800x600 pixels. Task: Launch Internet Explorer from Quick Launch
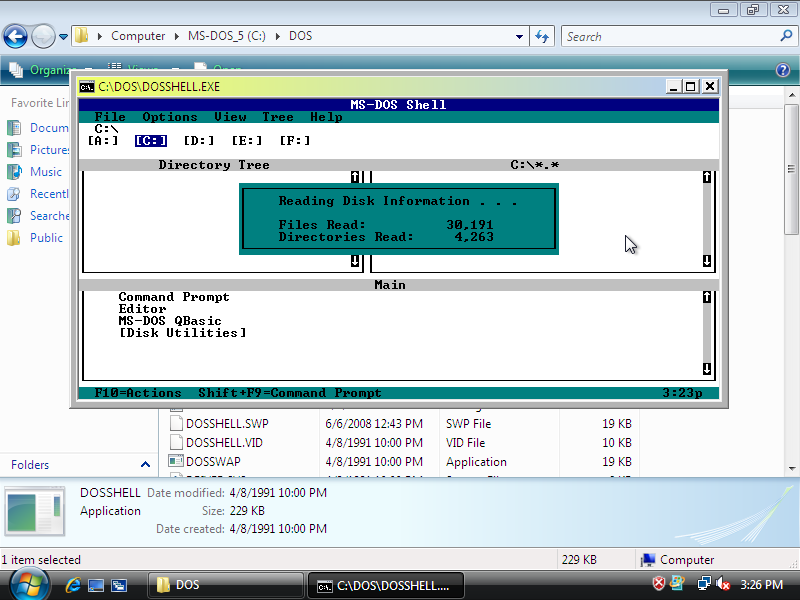(x=73, y=585)
